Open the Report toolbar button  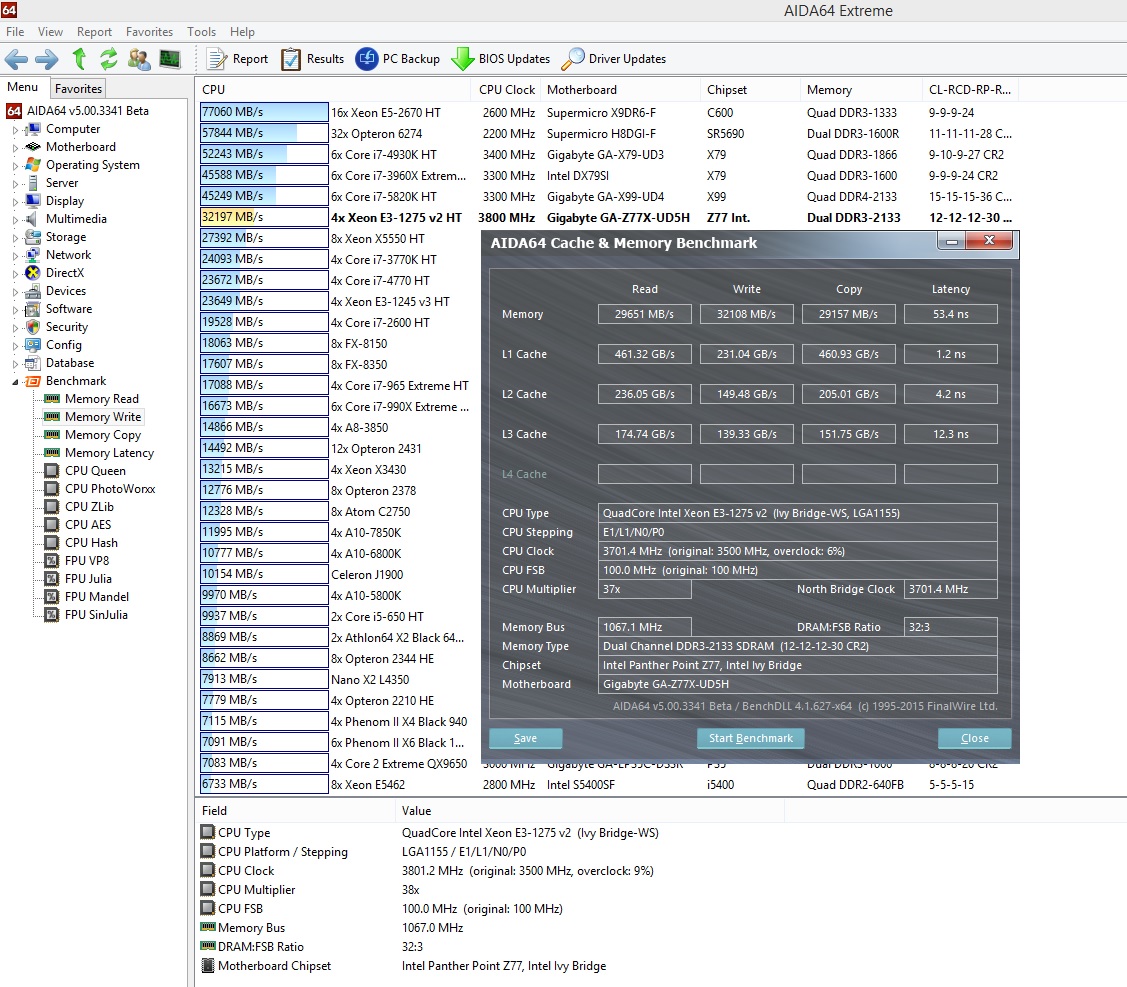pos(237,59)
